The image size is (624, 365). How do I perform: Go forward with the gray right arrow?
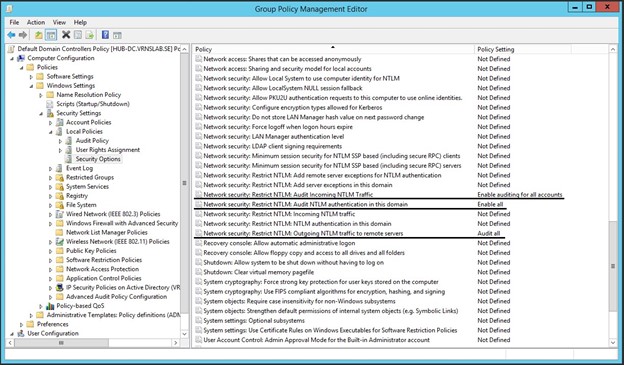pos(23,35)
